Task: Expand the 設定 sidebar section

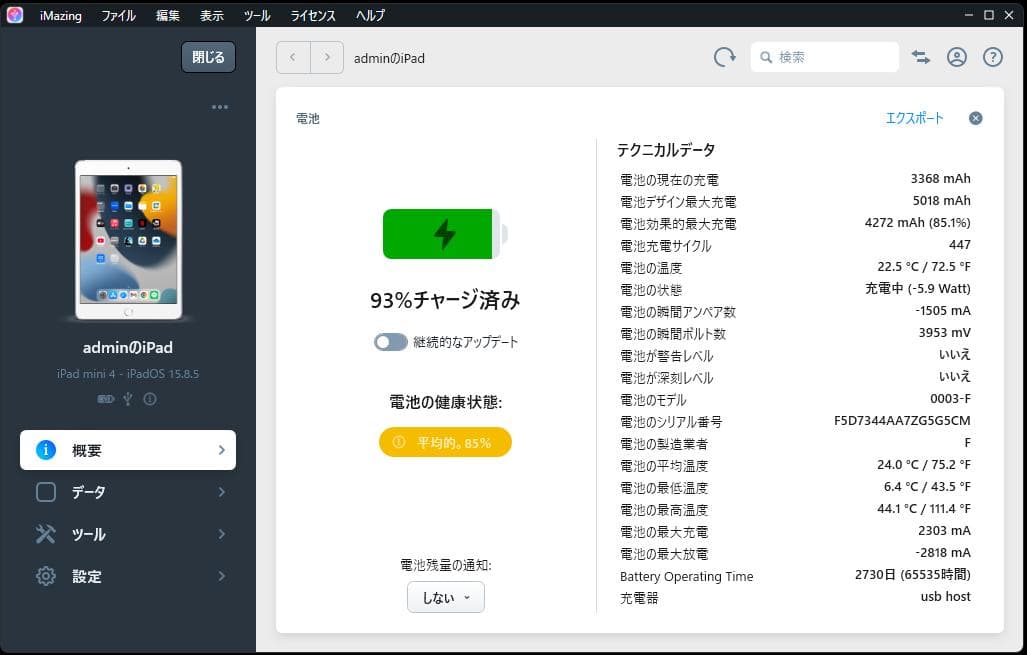Action: 128,576
